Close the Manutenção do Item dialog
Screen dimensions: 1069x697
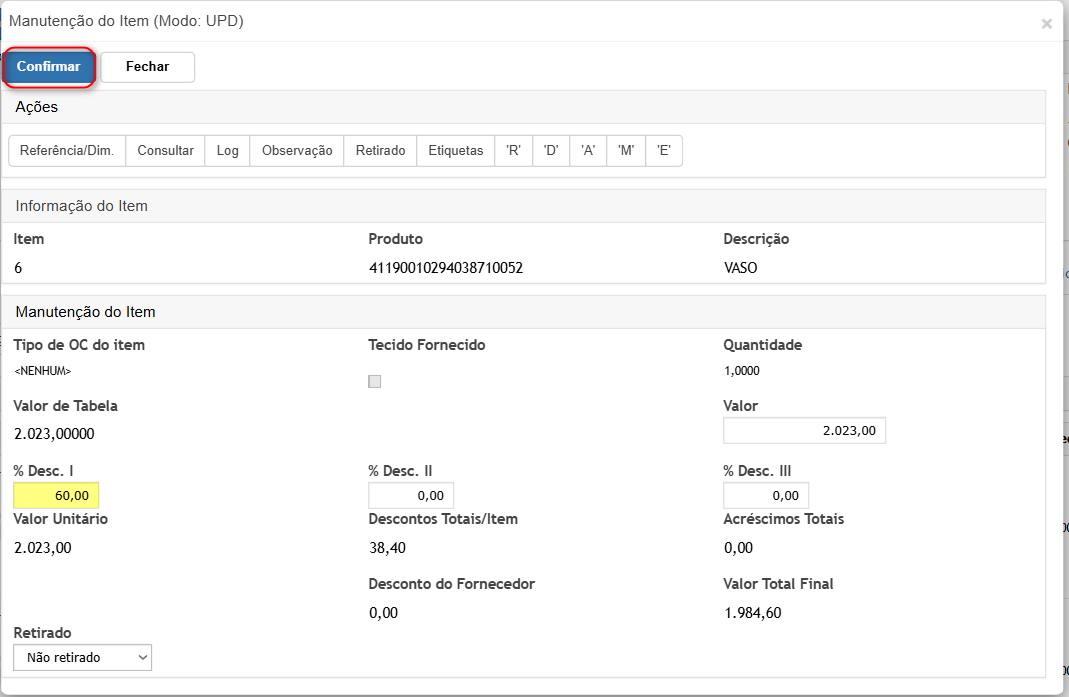[1046, 24]
